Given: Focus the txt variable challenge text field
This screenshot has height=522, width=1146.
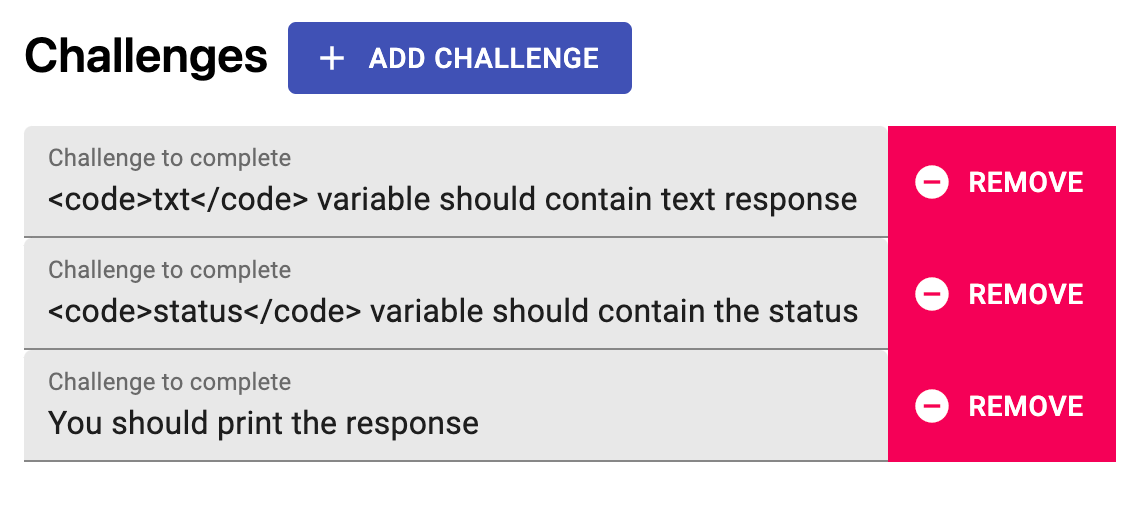Looking at the screenshot, I should point(456,182).
